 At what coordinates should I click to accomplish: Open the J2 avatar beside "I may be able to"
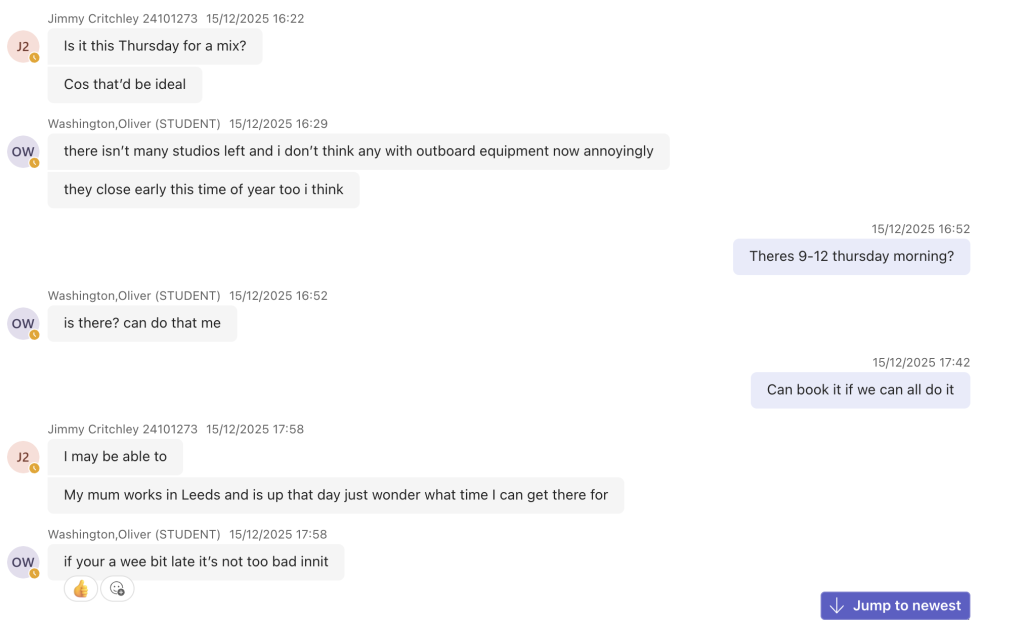(22, 457)
